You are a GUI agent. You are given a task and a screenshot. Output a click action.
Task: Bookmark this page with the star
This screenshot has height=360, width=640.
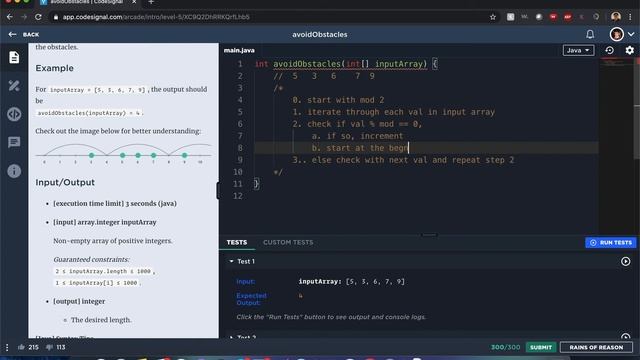(x=493, y=17)
